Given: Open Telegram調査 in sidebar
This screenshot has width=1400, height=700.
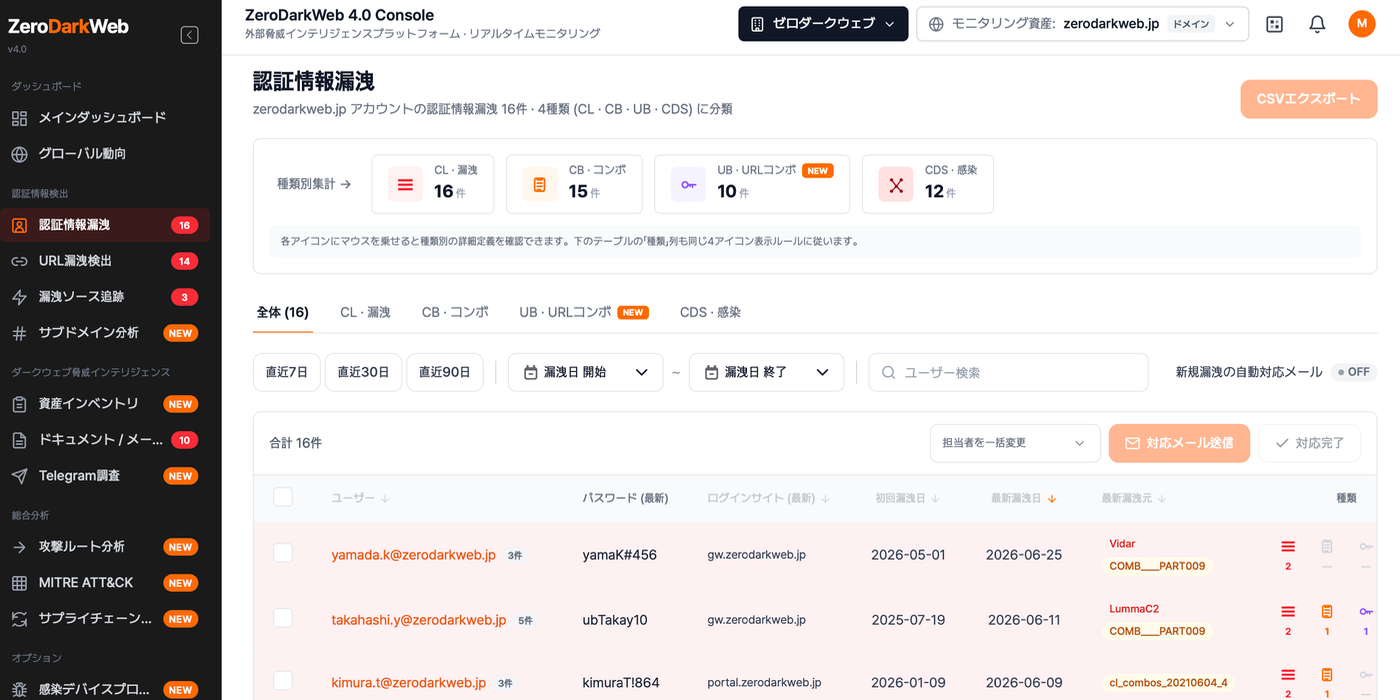Looking at the screenshot, I should [105, 476].
